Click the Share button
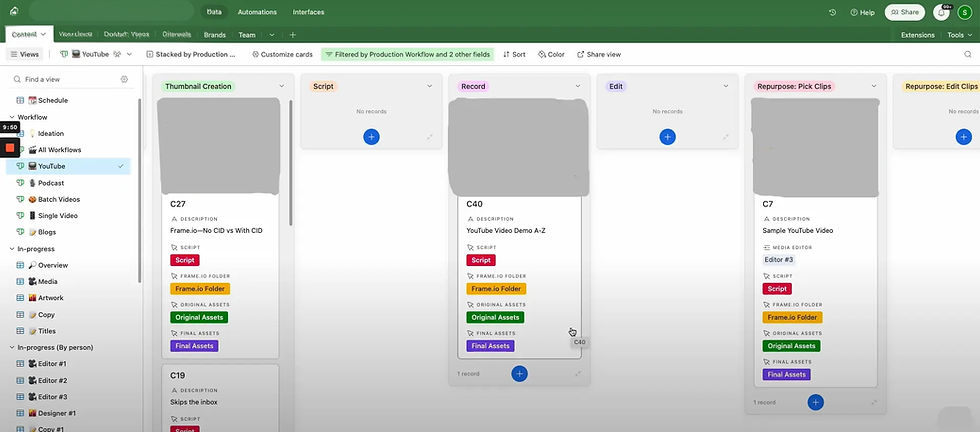 click(x=904, y=12)
